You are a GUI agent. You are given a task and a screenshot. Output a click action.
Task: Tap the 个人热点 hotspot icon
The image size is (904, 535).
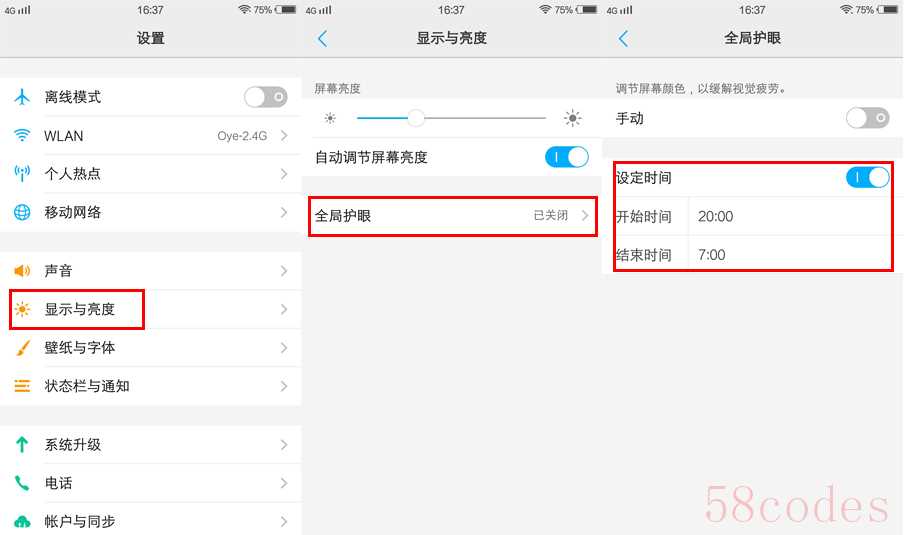click(22, 174)
